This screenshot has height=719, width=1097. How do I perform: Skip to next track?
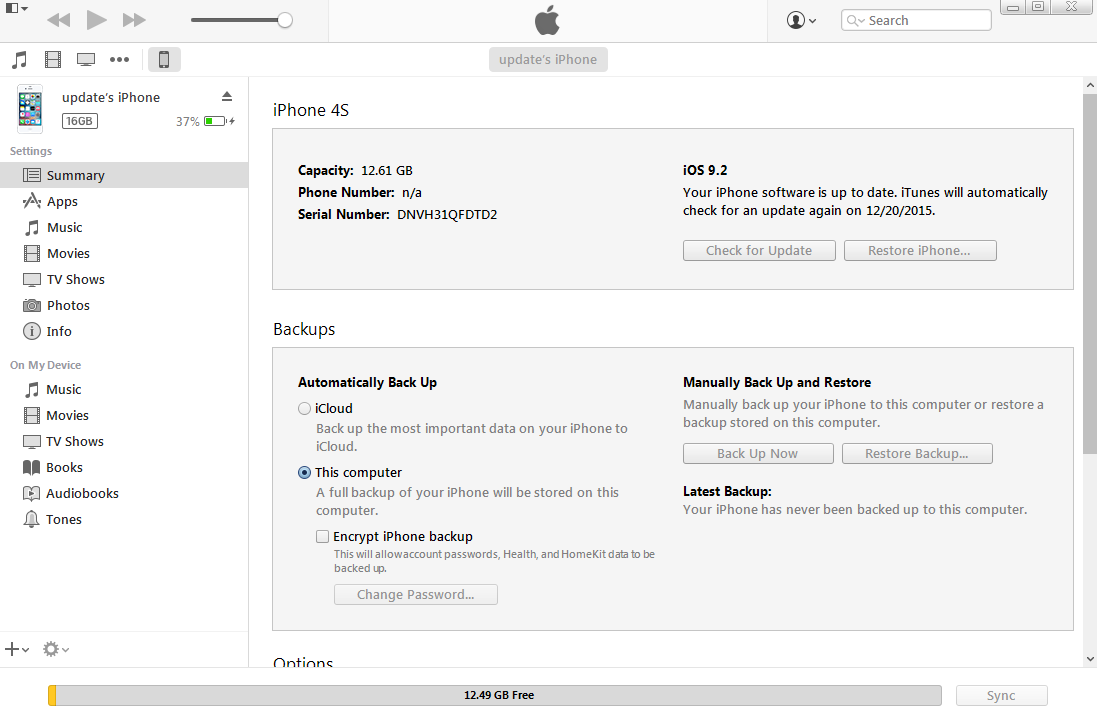coord(134,20)
